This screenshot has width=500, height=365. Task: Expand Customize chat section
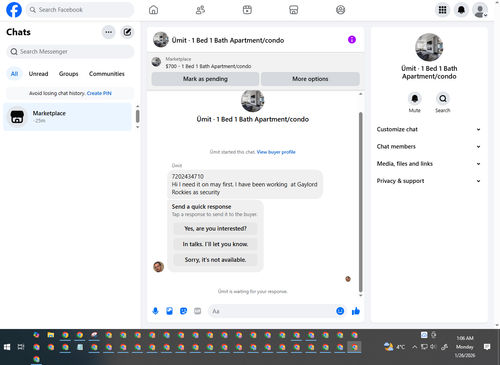[429, 129]
